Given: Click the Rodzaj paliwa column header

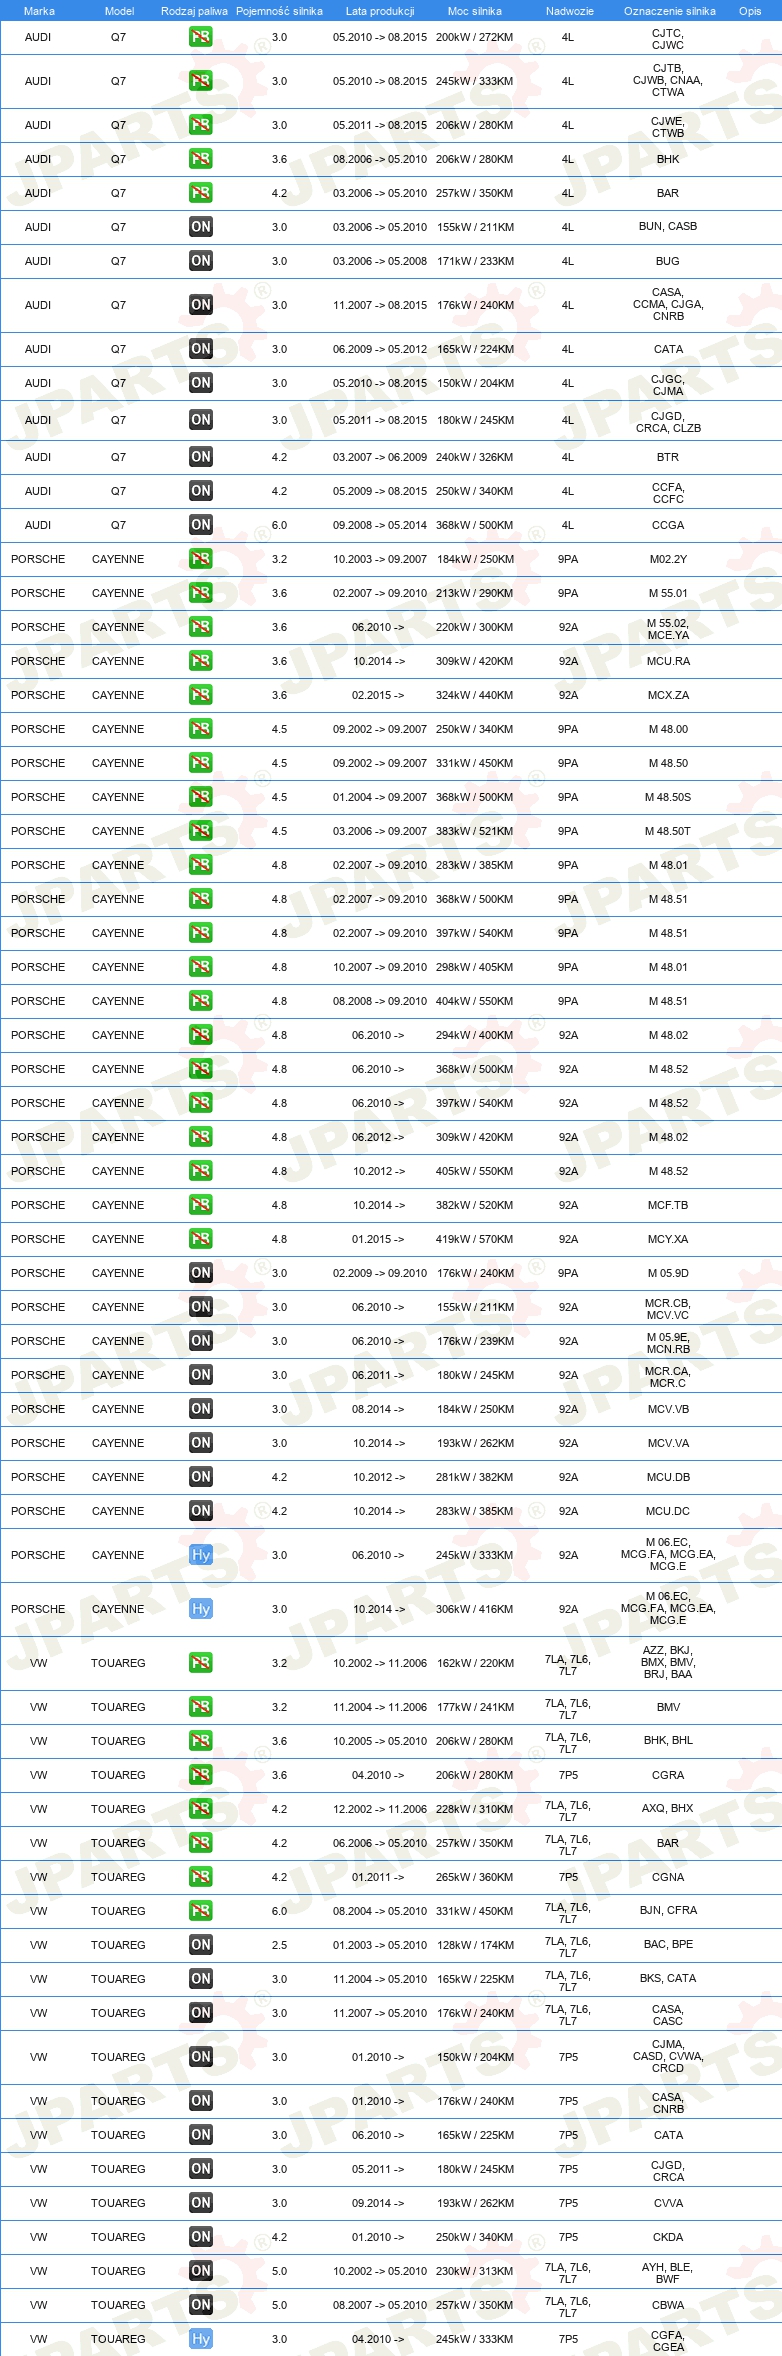Looking at the screenshot, I should [194, 11].
